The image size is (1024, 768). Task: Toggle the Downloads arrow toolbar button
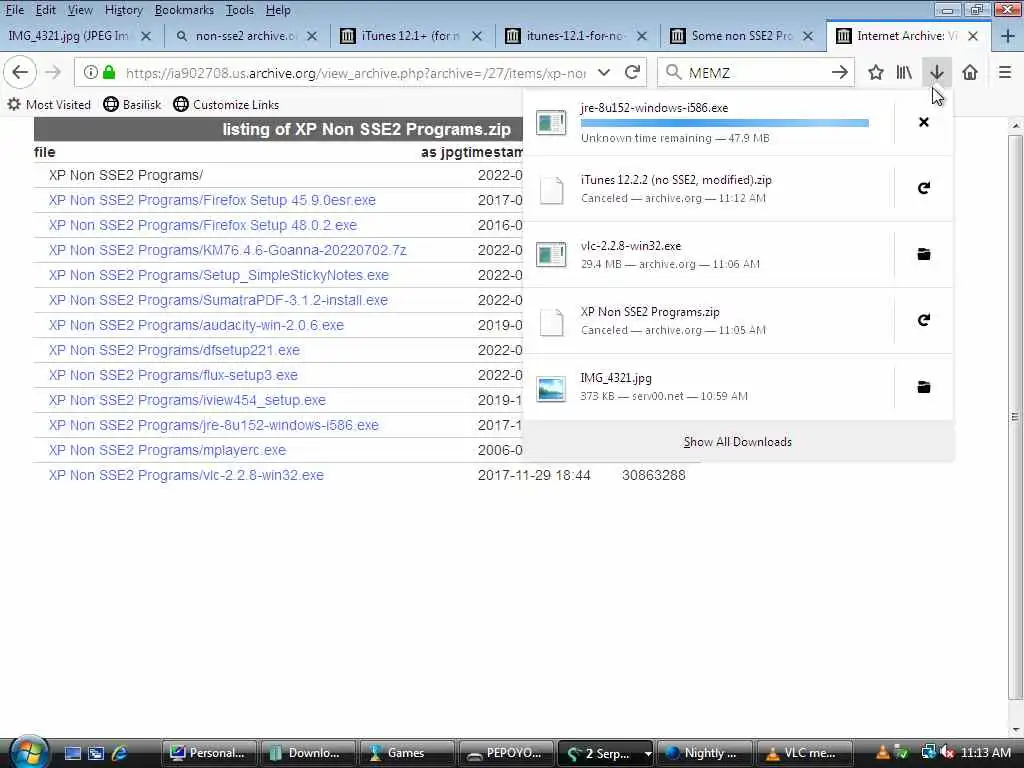936,72
